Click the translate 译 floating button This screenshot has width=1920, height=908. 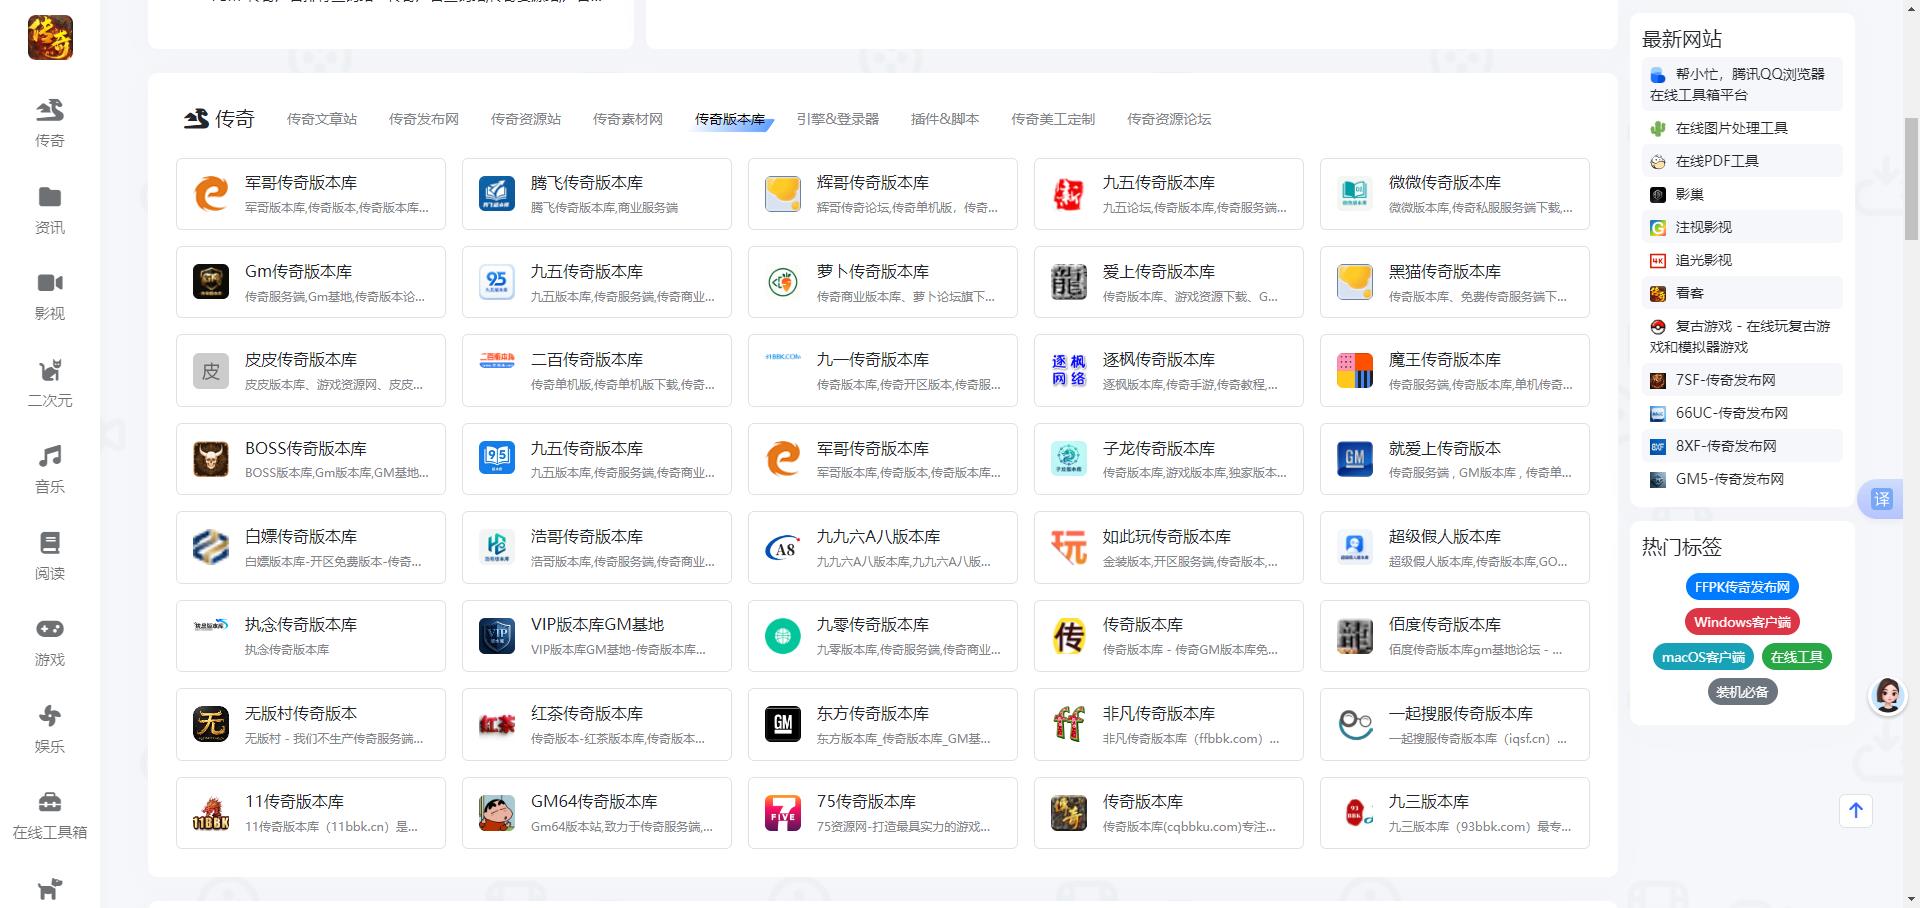[1882, 499]
